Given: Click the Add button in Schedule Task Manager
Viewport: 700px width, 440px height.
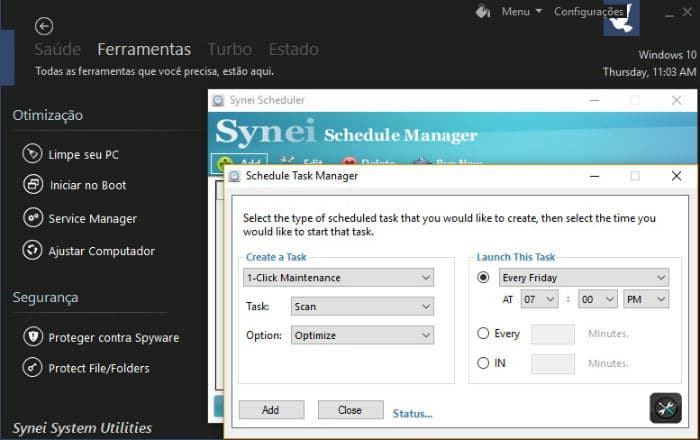Looking at the screenshot, I should point(271,410).
